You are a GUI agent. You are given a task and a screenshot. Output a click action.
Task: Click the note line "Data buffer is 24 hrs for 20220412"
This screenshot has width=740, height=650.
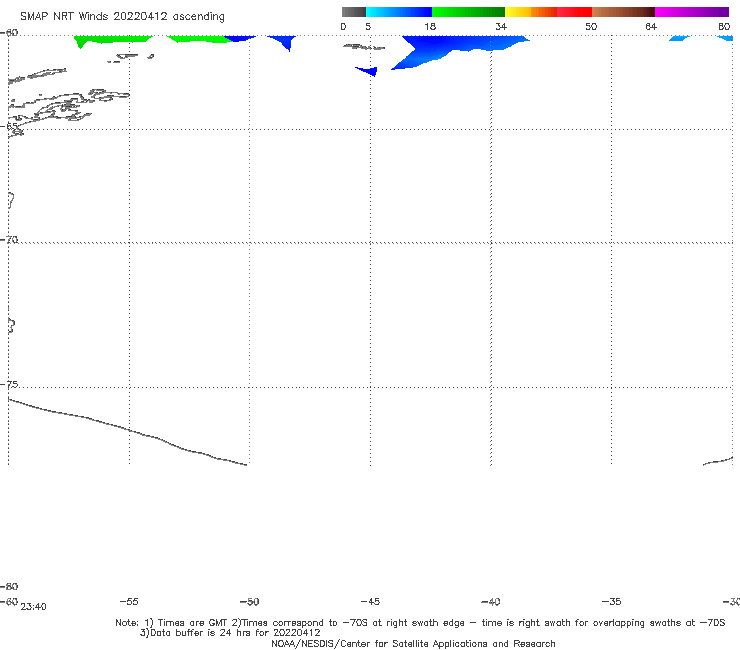pos(230,633)
